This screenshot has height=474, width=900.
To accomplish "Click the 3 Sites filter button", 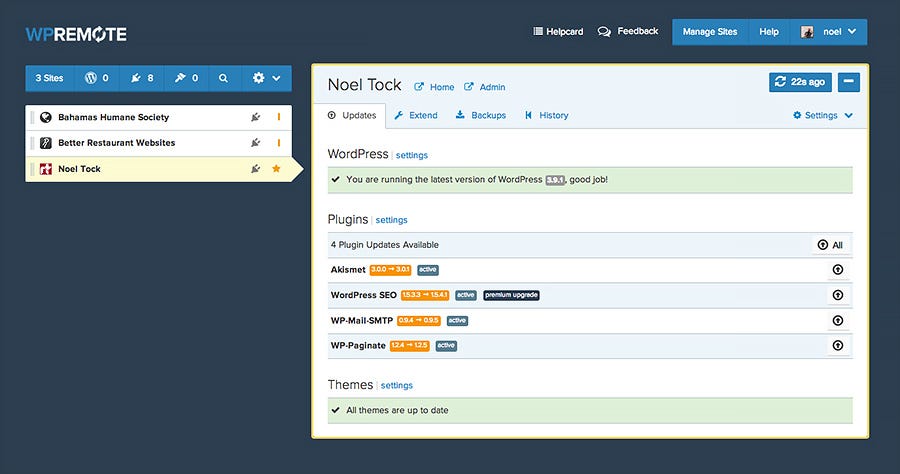I will coord(49,78).
